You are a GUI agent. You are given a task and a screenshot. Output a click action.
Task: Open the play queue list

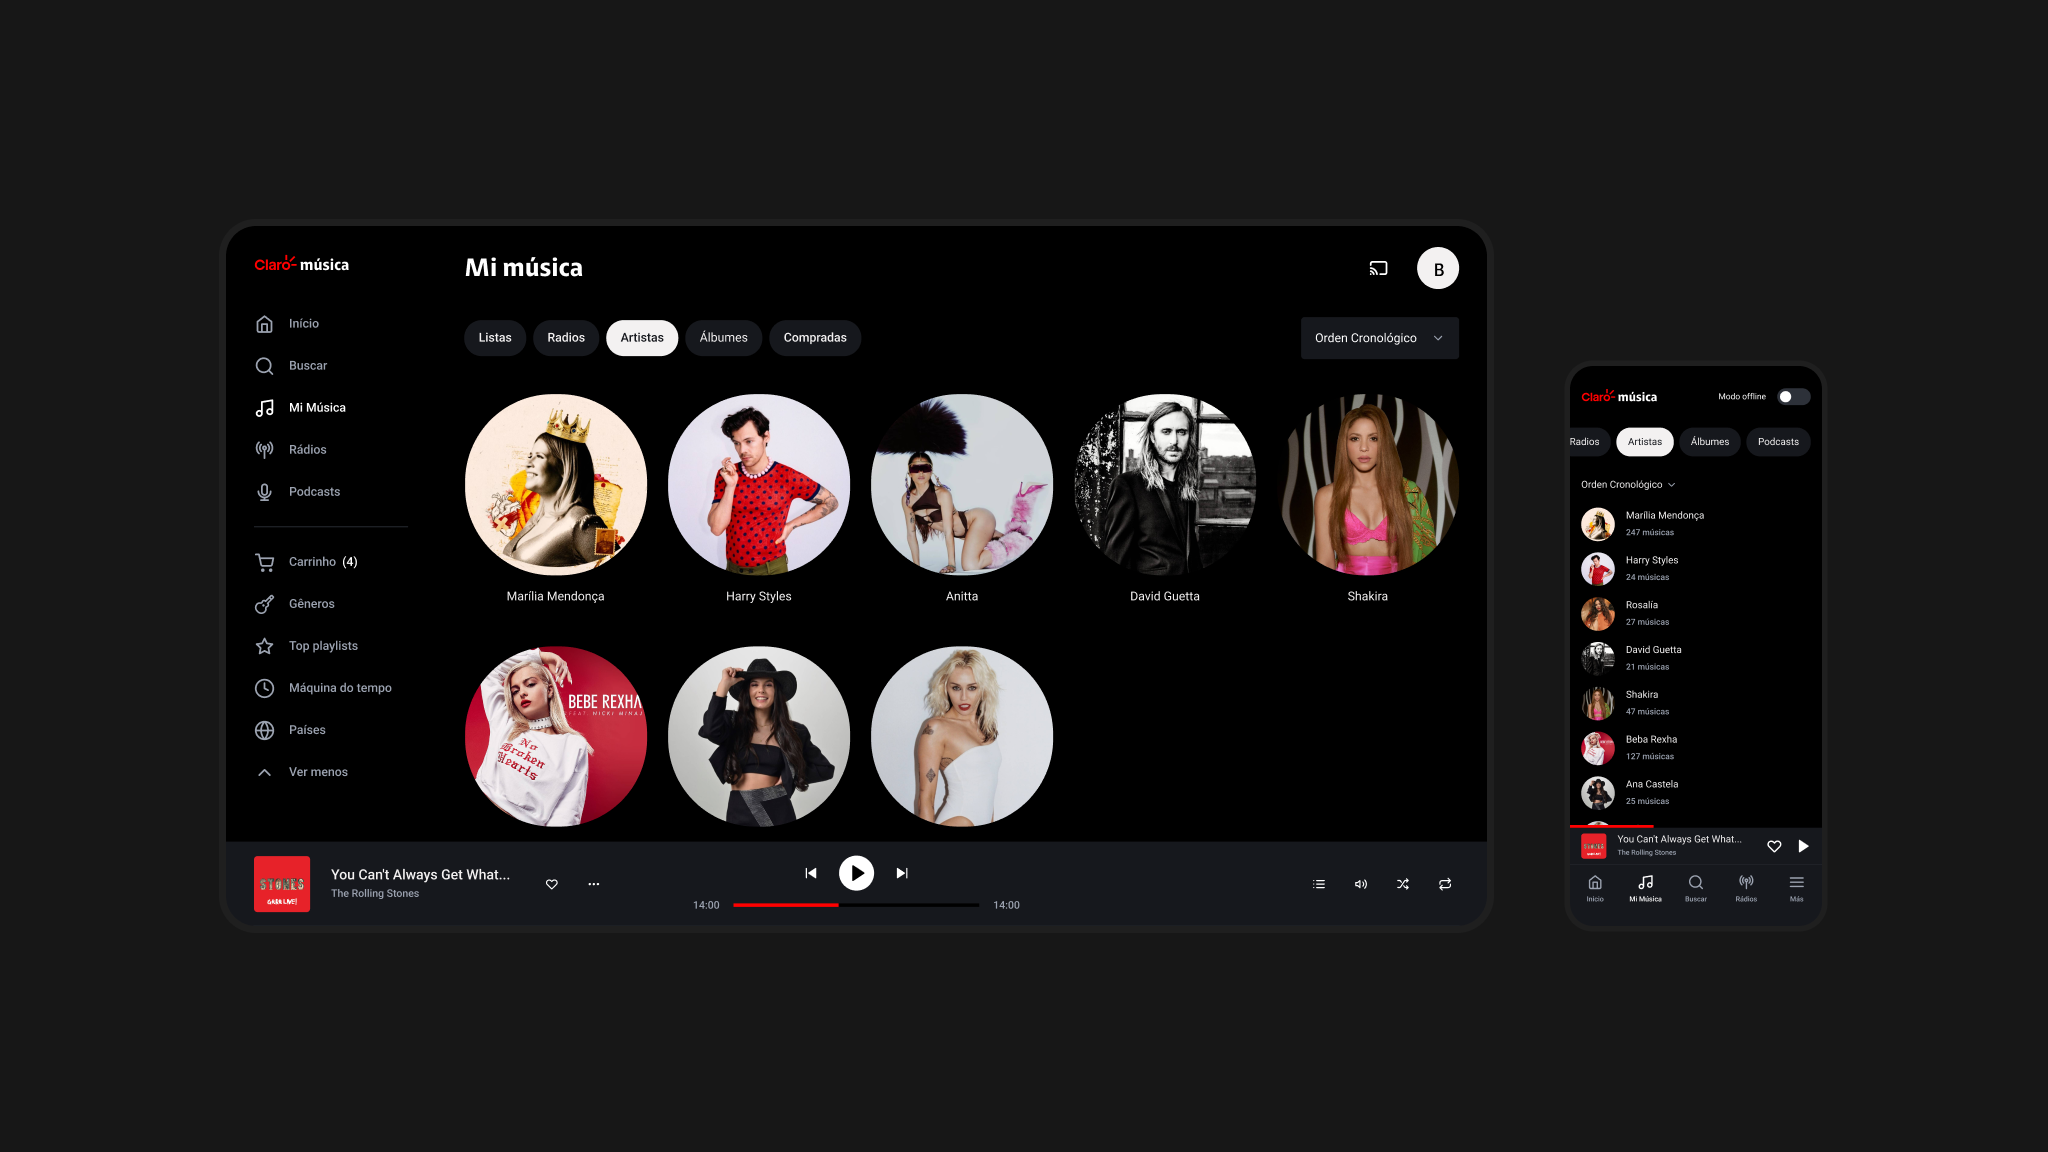1319,884
